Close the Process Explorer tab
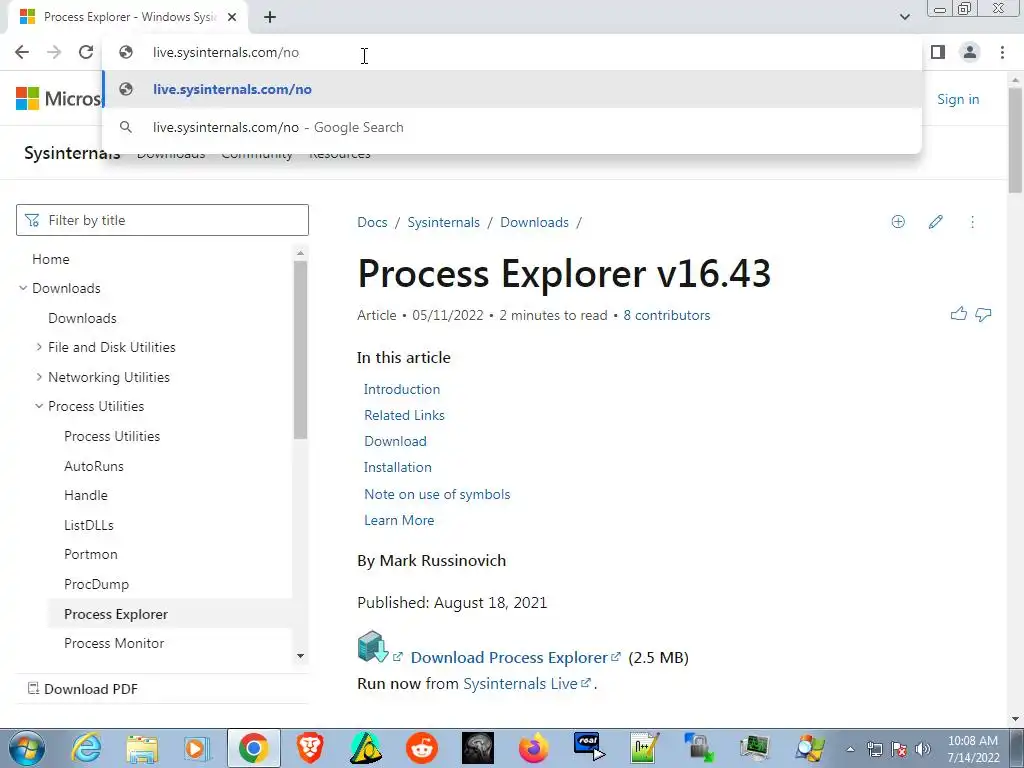The image size is (1024, 768). (x=232, y=17)
